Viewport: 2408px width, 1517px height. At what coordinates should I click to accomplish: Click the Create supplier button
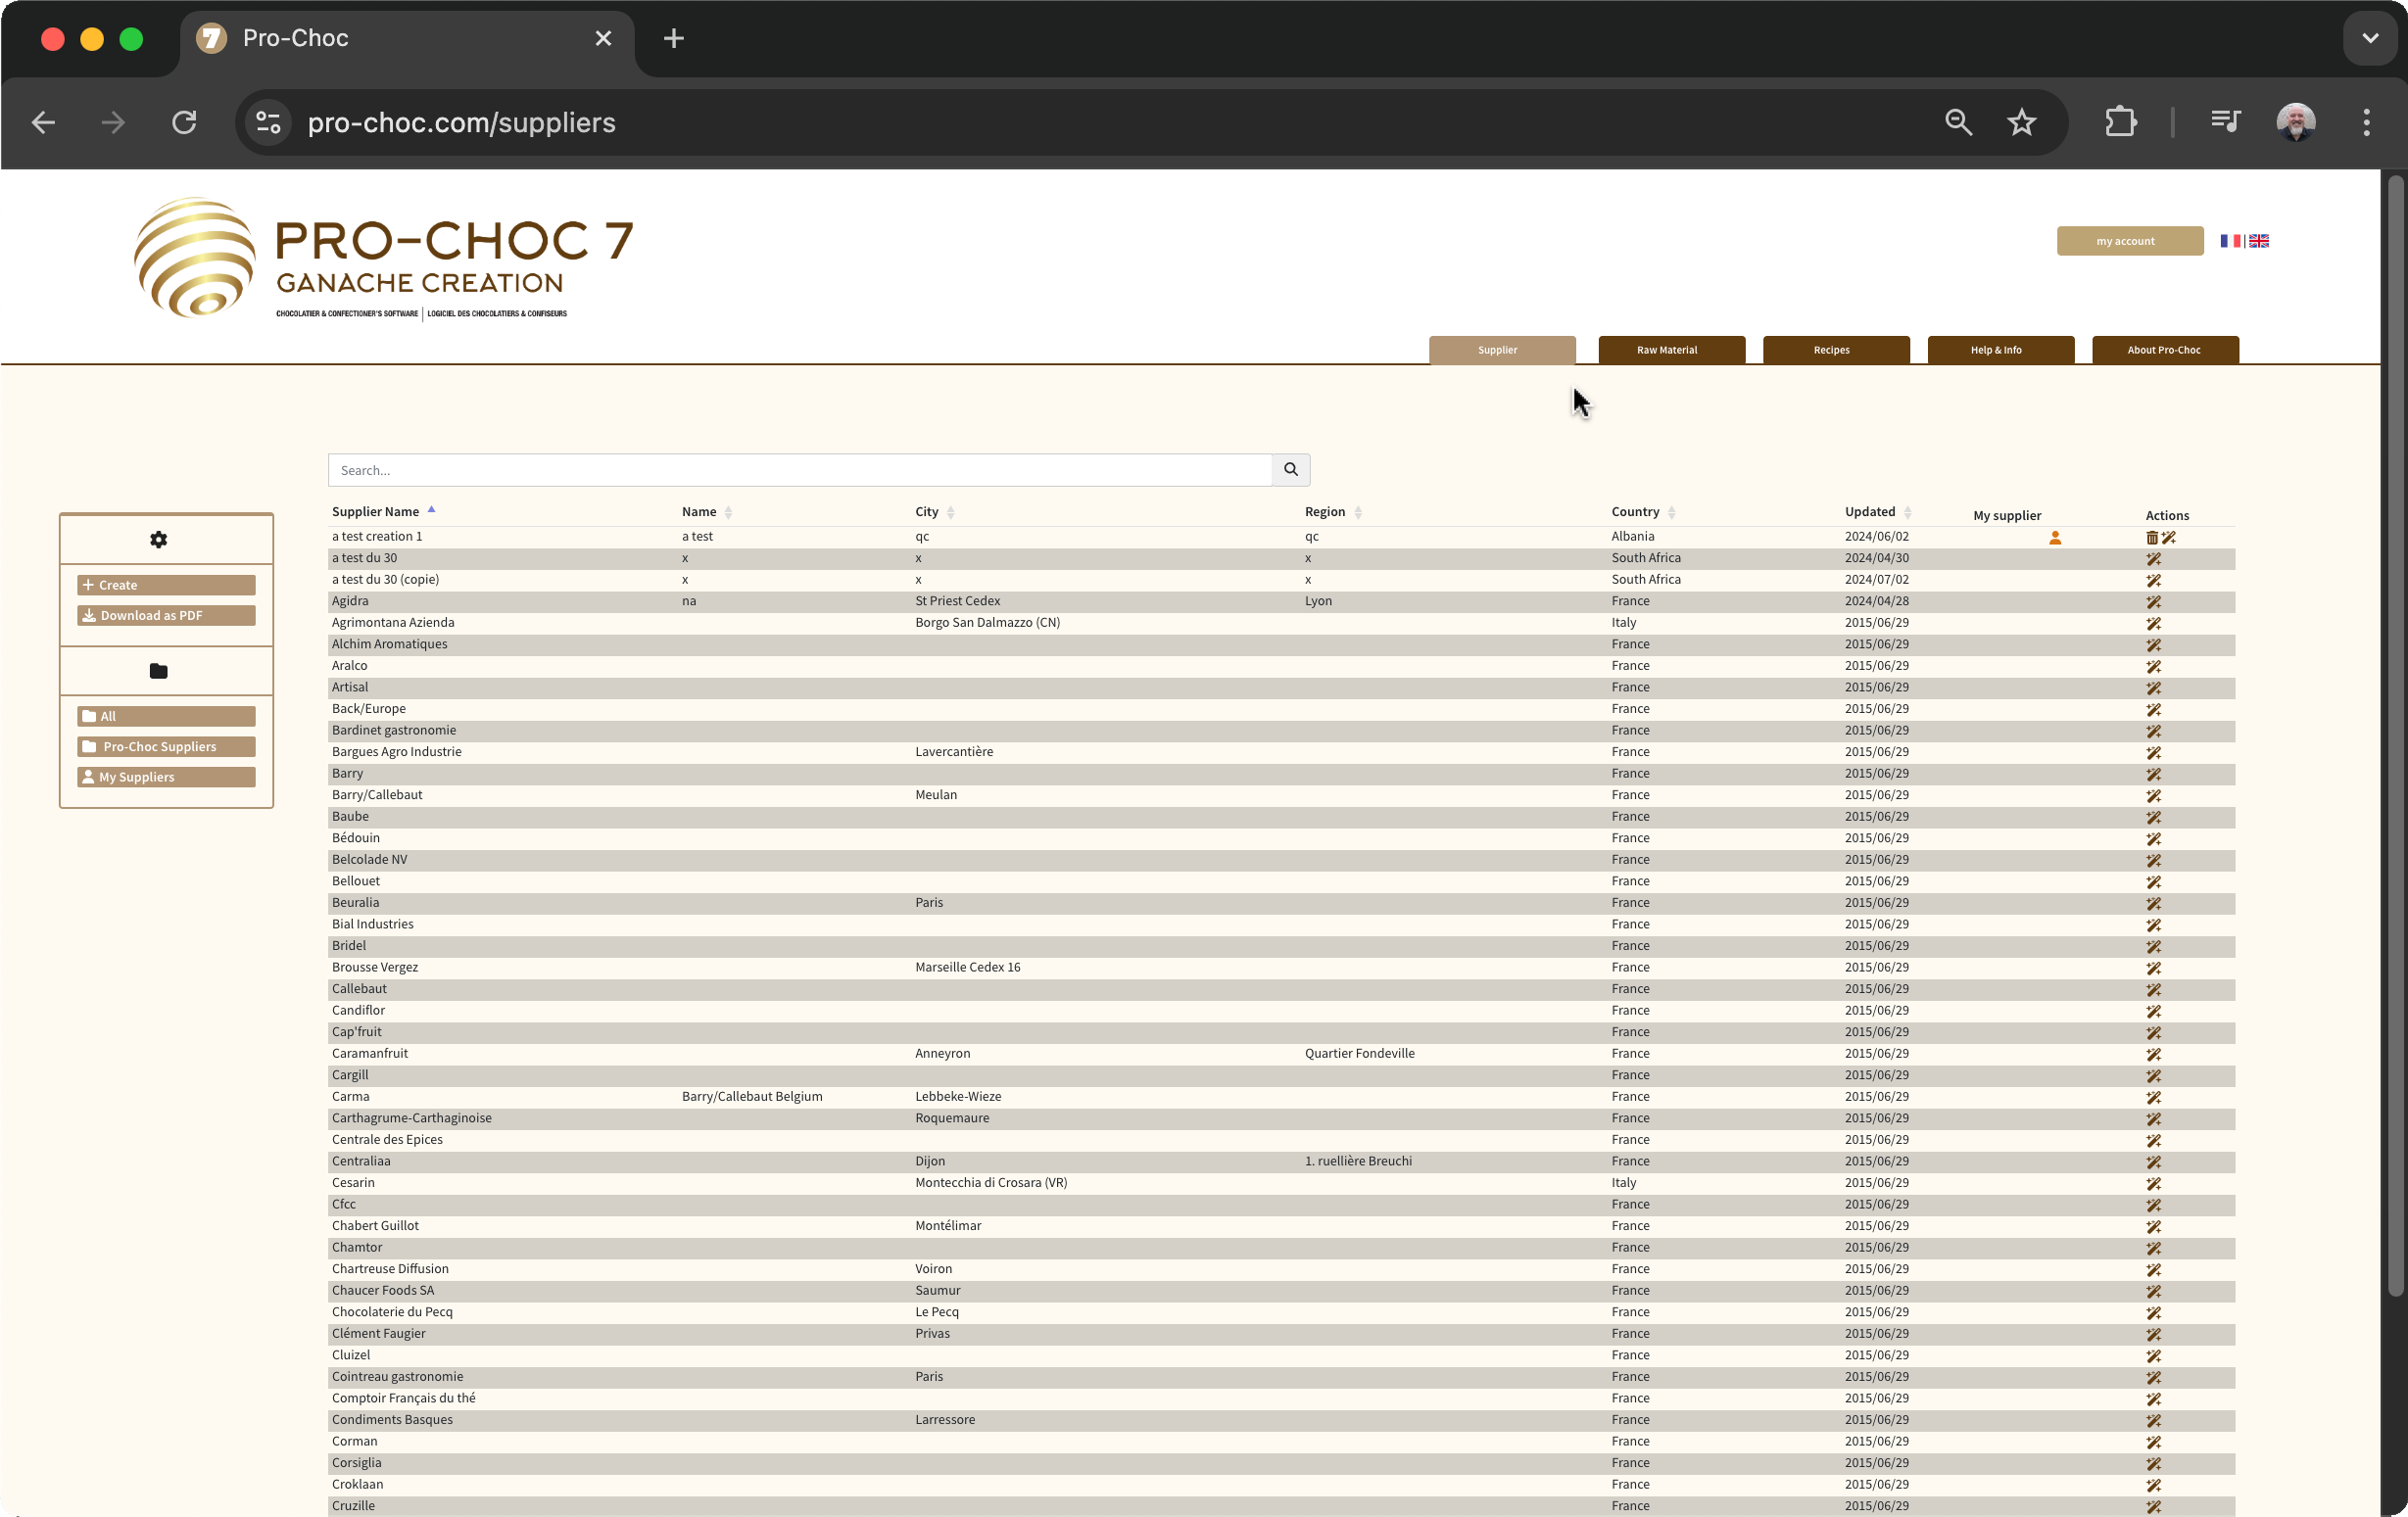(x=166, y=585)
